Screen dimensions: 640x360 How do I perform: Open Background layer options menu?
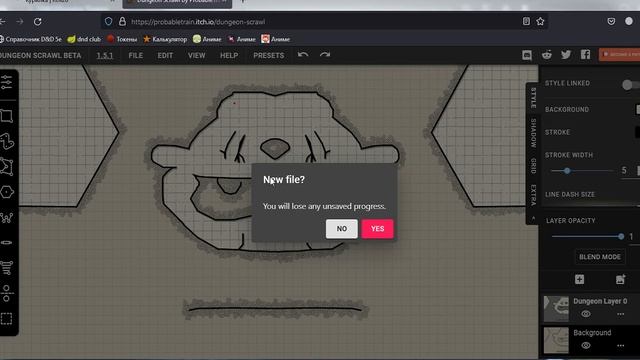click(620, 345)
